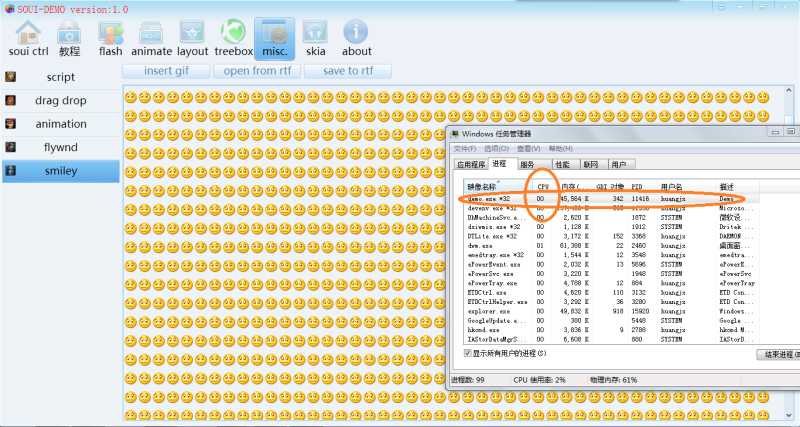
Task: Click the open from rtf button
Action: point(257,71)
